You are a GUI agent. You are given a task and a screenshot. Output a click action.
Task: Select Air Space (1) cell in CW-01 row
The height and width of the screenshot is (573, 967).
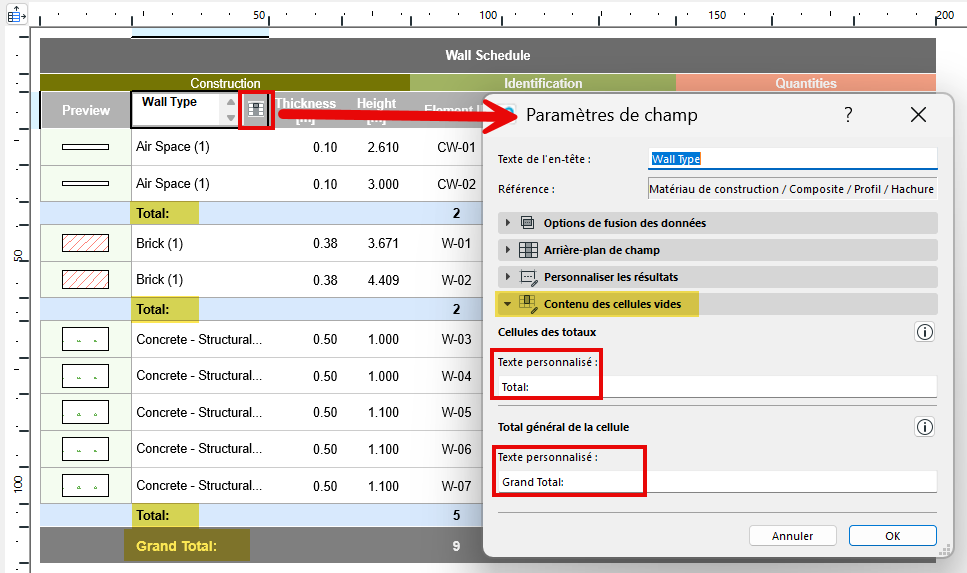coord(173,147)
